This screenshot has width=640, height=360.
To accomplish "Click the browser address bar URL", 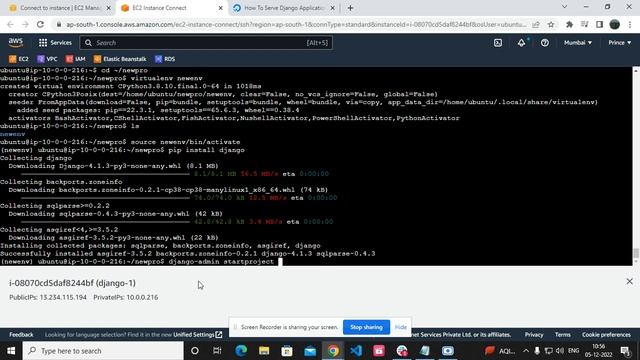I will (296, 24).
